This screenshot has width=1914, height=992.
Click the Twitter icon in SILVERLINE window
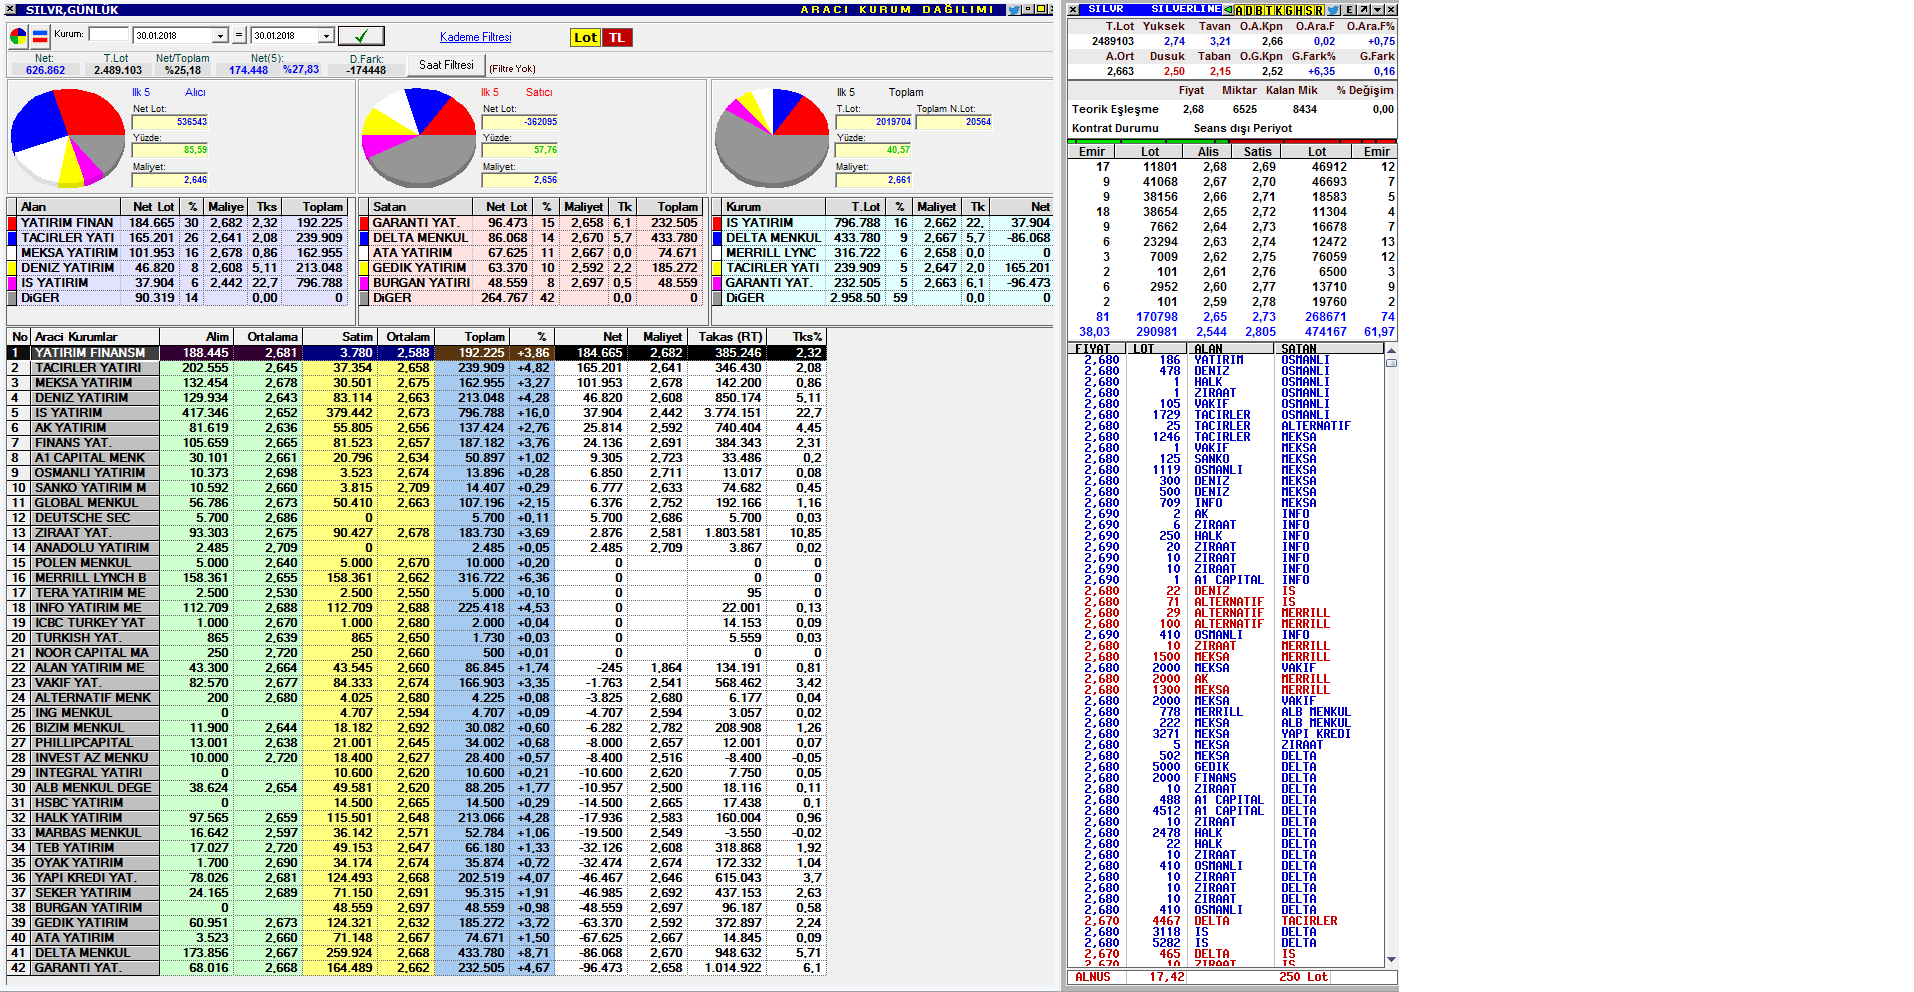point(1333,10)
